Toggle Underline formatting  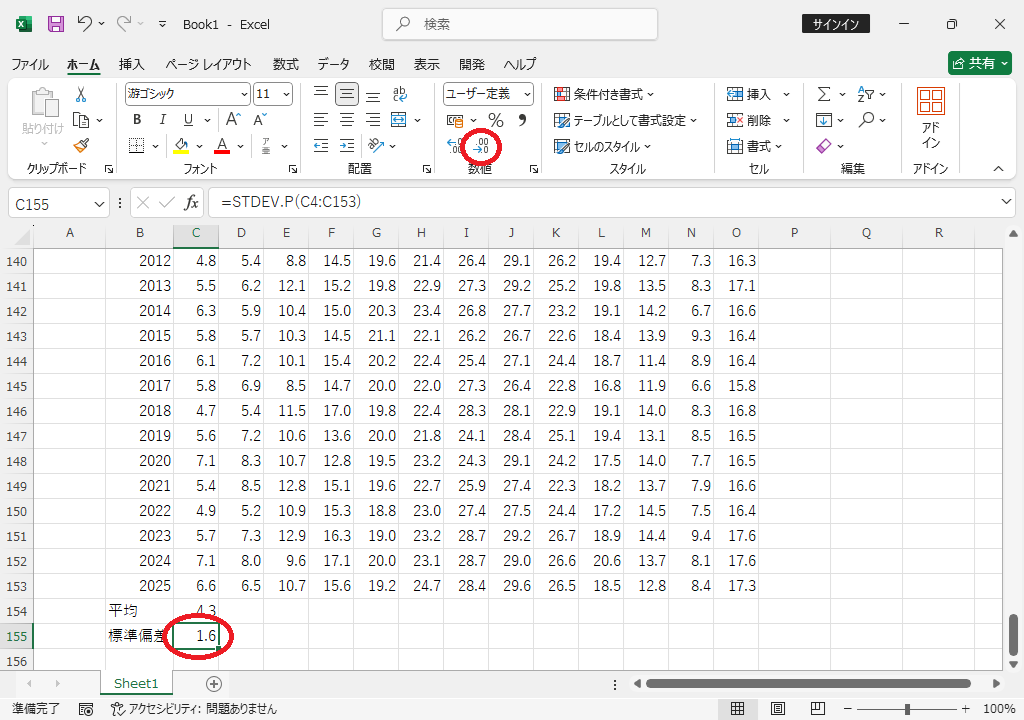tap(188, 120)
